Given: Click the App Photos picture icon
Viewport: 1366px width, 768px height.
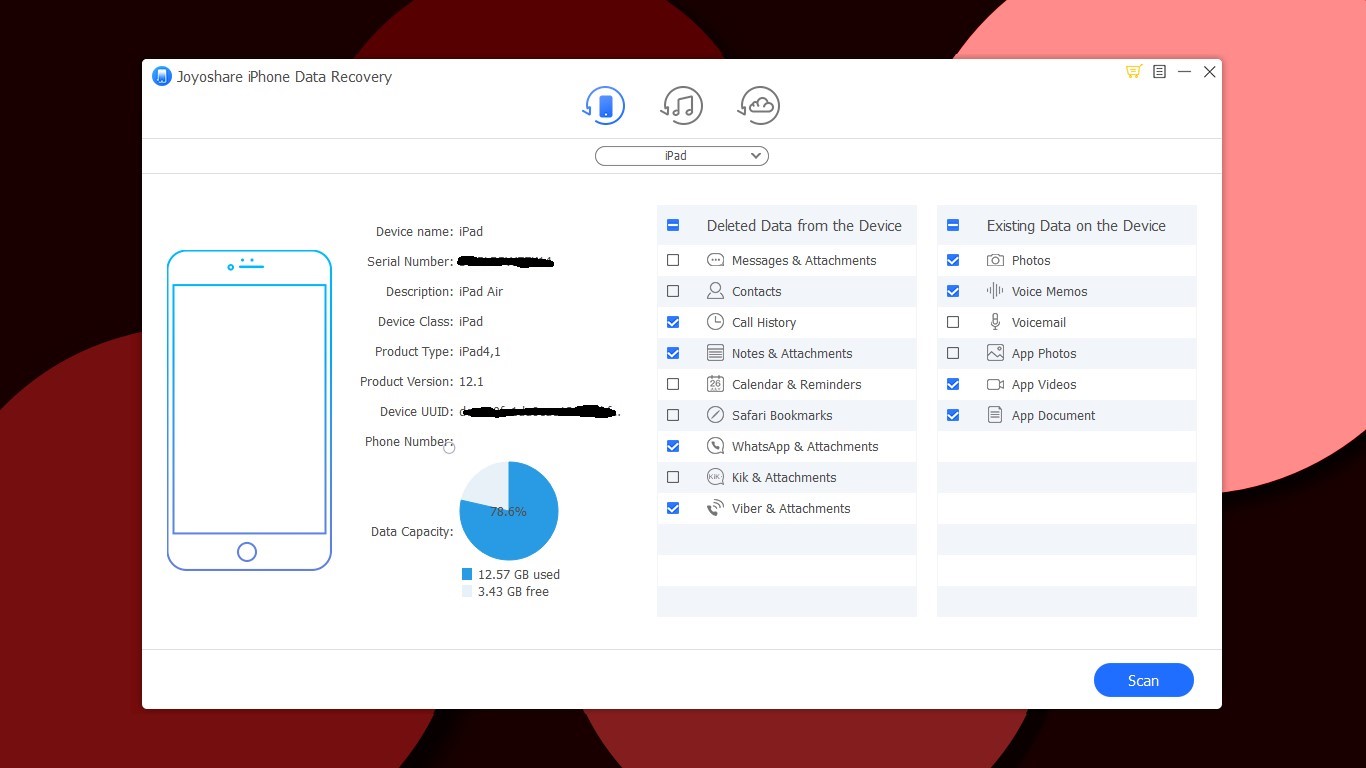Looking at the screenshot, I should [995, 353].
